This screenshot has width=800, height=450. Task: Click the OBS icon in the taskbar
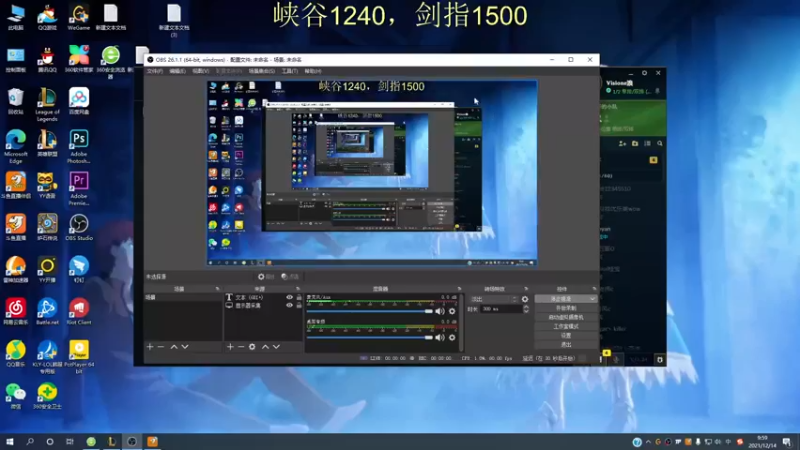pyautogui.click(x=132, y=442)
